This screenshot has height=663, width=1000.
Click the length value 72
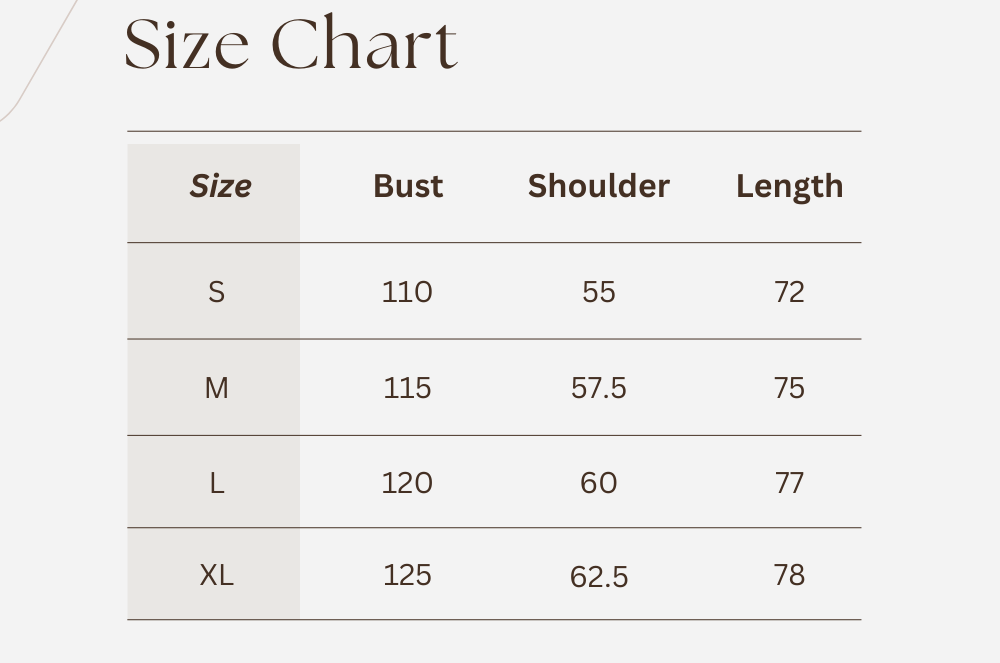coord(789,292)
